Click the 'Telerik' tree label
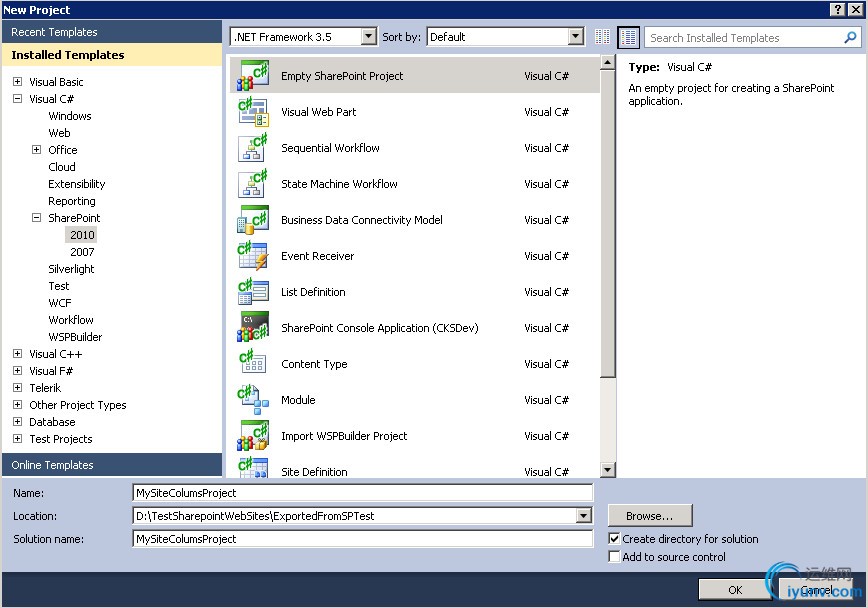The width and height of the screenshot is (868, 608). click(45, 388)
